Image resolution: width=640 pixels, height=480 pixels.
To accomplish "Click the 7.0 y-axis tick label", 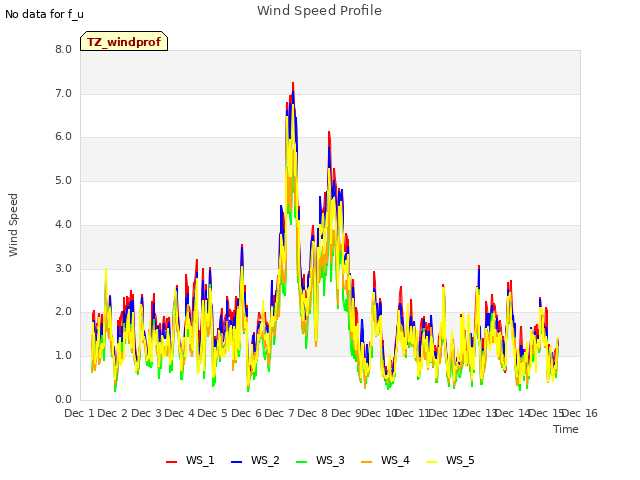I will tap(63, 93).
